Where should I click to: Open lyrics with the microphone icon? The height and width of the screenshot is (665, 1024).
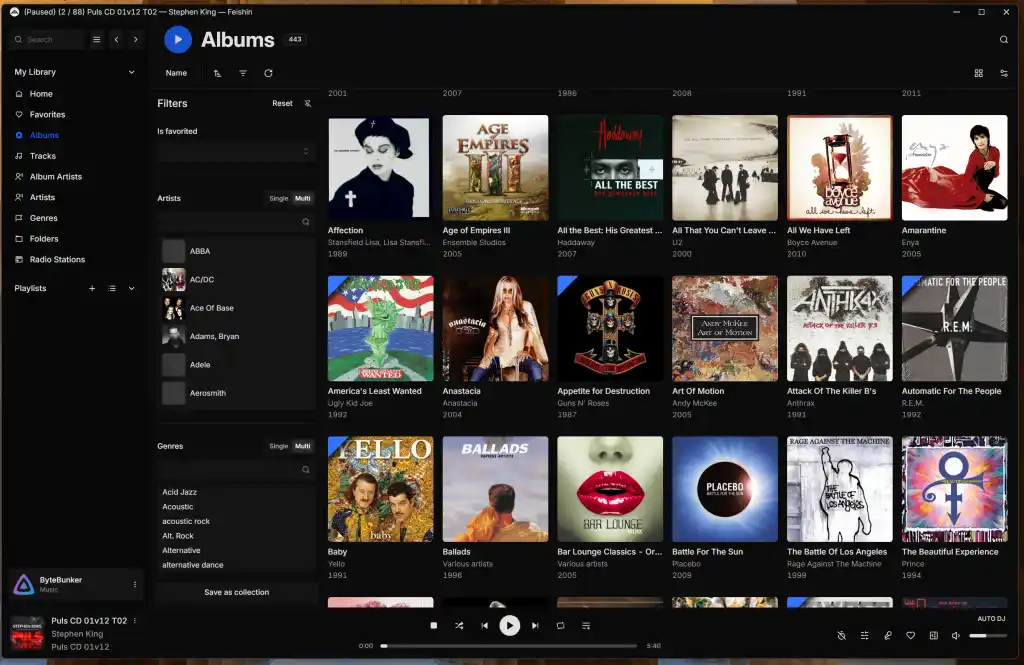click(887, 635)
